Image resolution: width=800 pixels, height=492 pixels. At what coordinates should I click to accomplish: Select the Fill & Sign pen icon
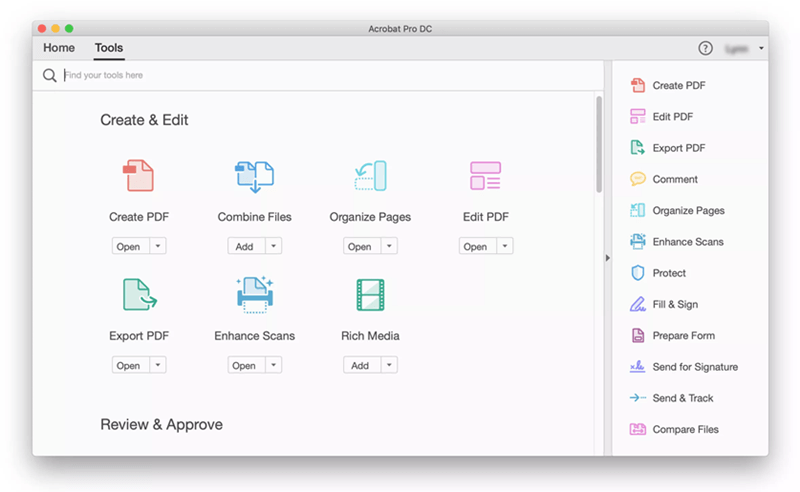[638, 304]
